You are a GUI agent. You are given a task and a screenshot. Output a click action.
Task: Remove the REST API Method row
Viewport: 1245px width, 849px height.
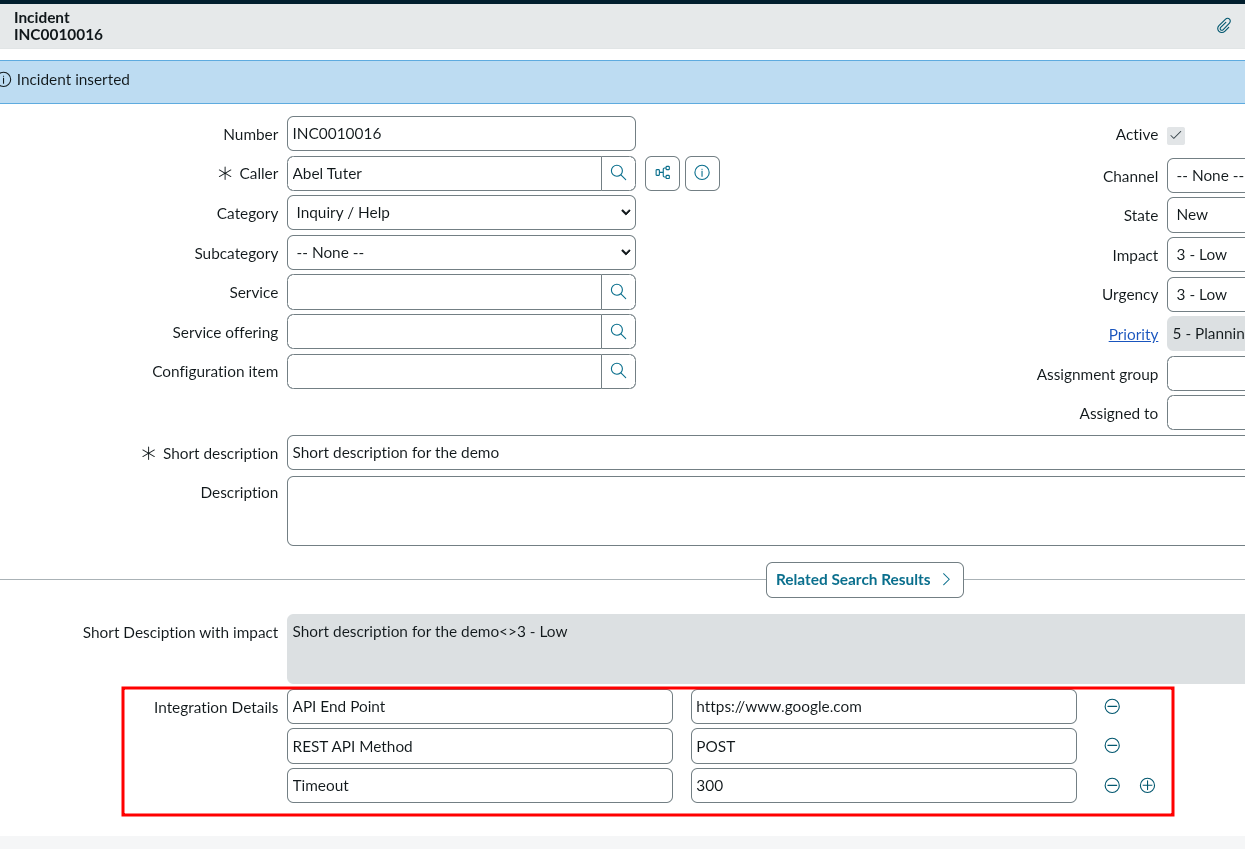click(1112, 746)
